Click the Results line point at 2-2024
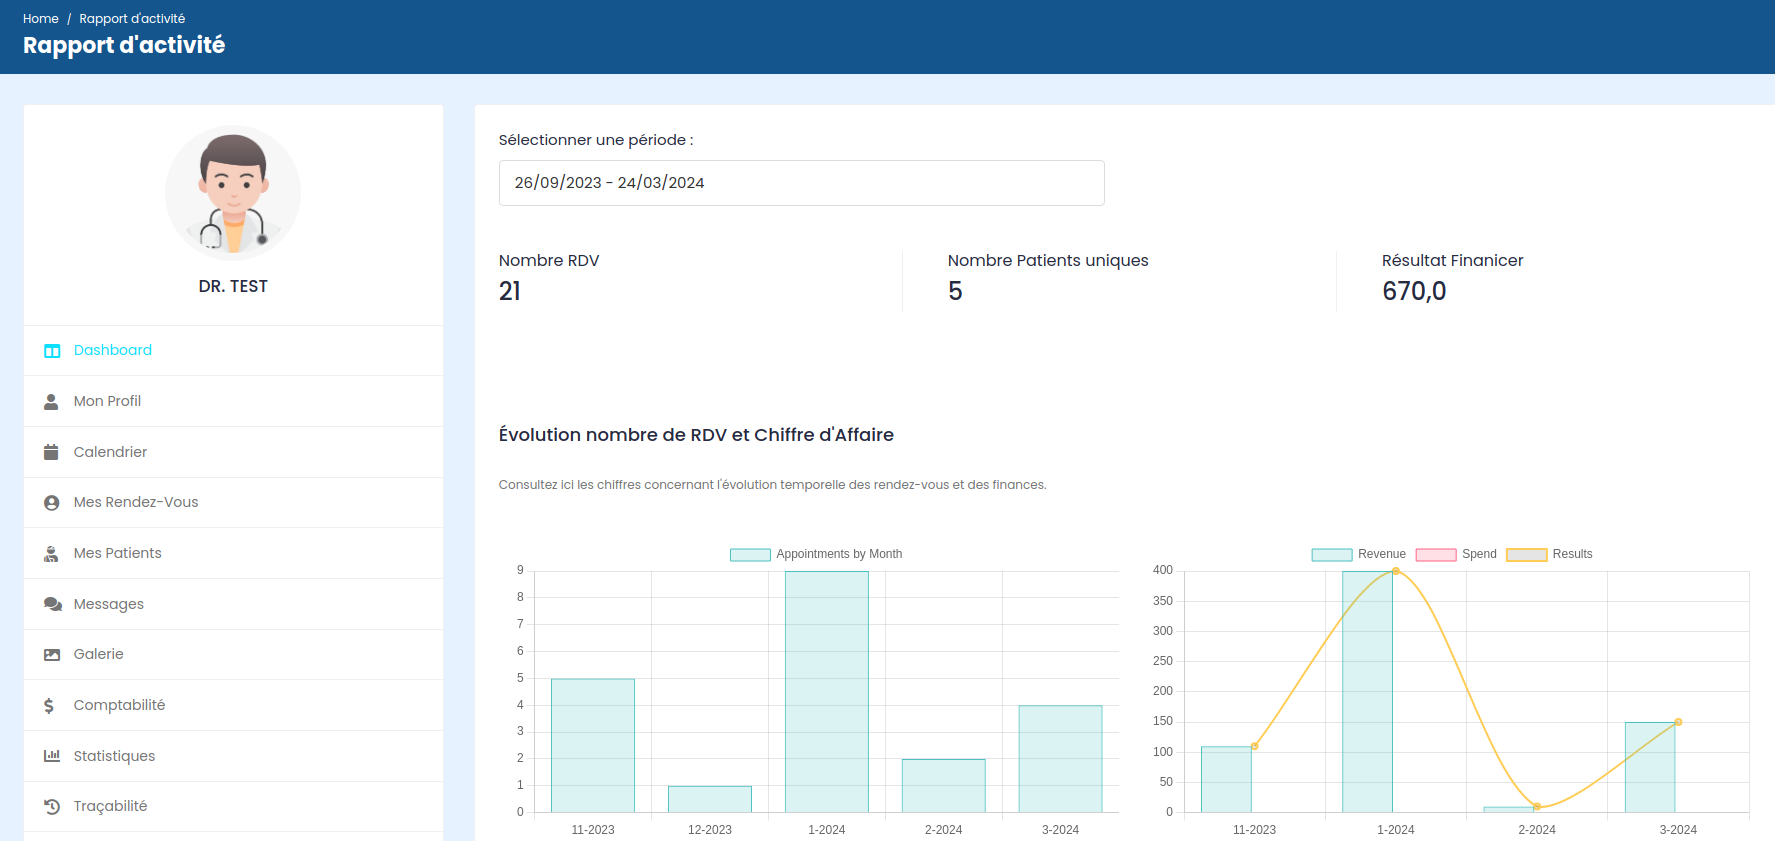The width and height of the screenshot is (1775, 841). (1537, 806)
